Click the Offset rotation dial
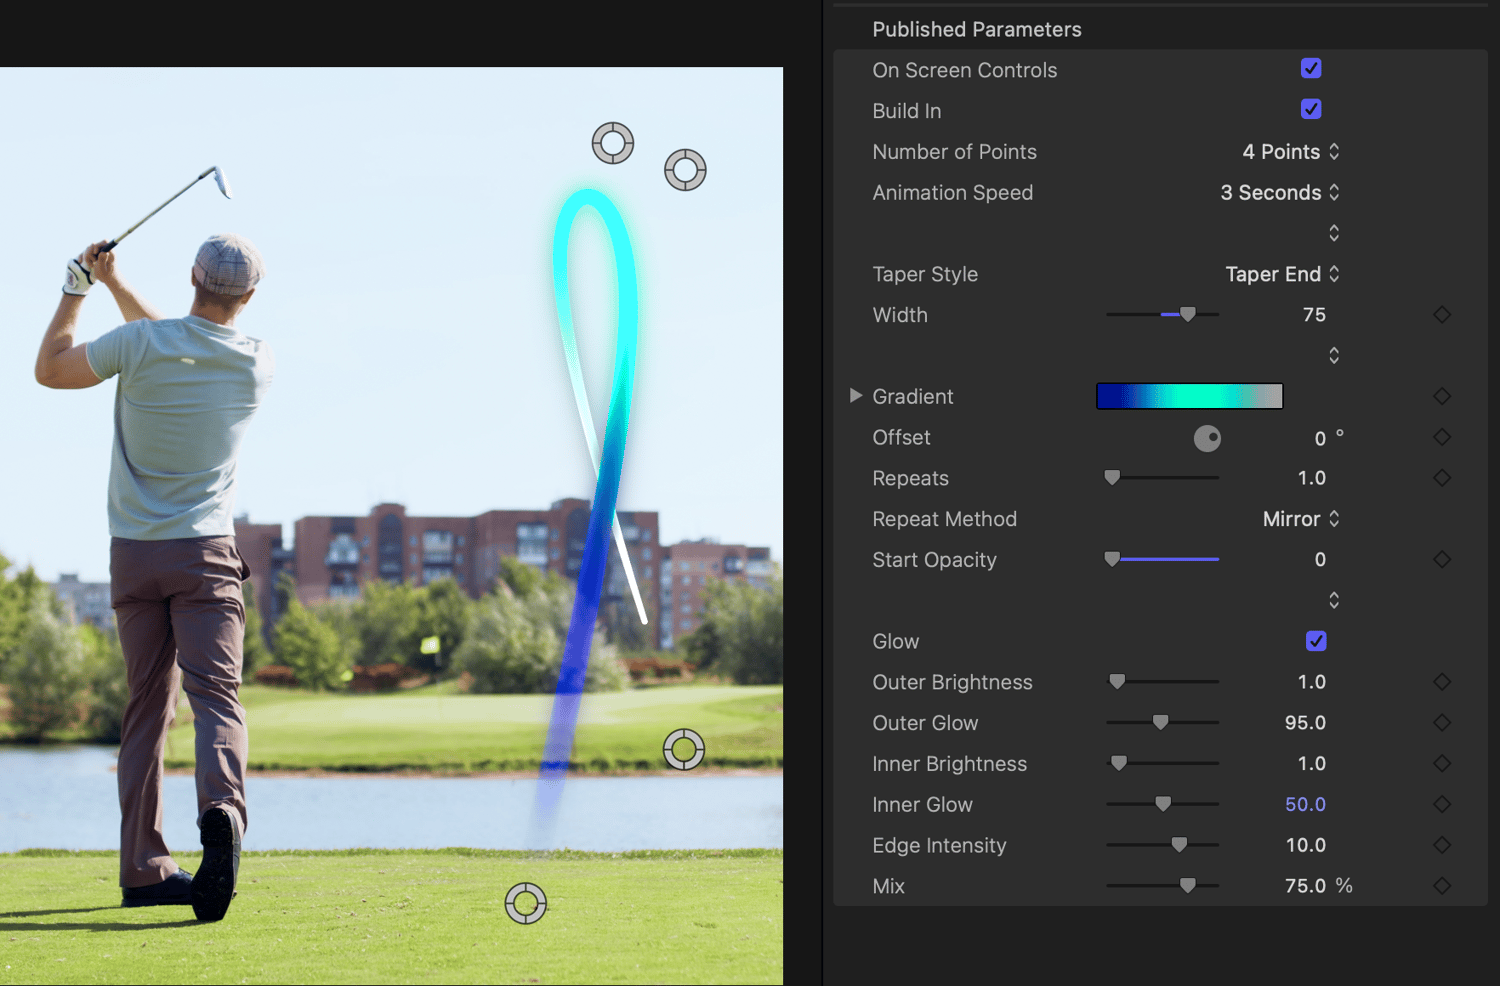1500x986 pixels. (1207, 438)
